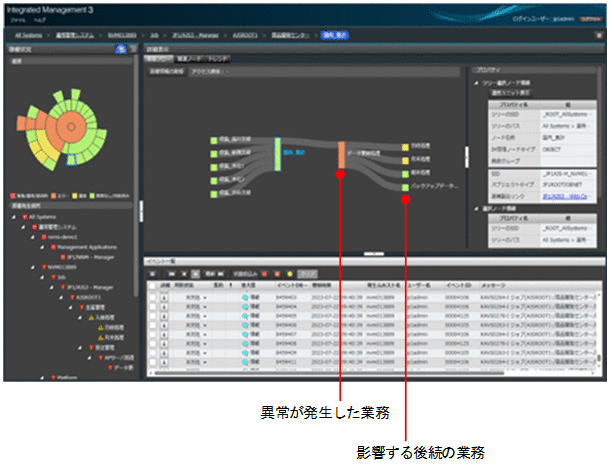Click メッセージ column header in event list
The height and width of the screenshot is (468, 609).
click(x=493, y=285)
